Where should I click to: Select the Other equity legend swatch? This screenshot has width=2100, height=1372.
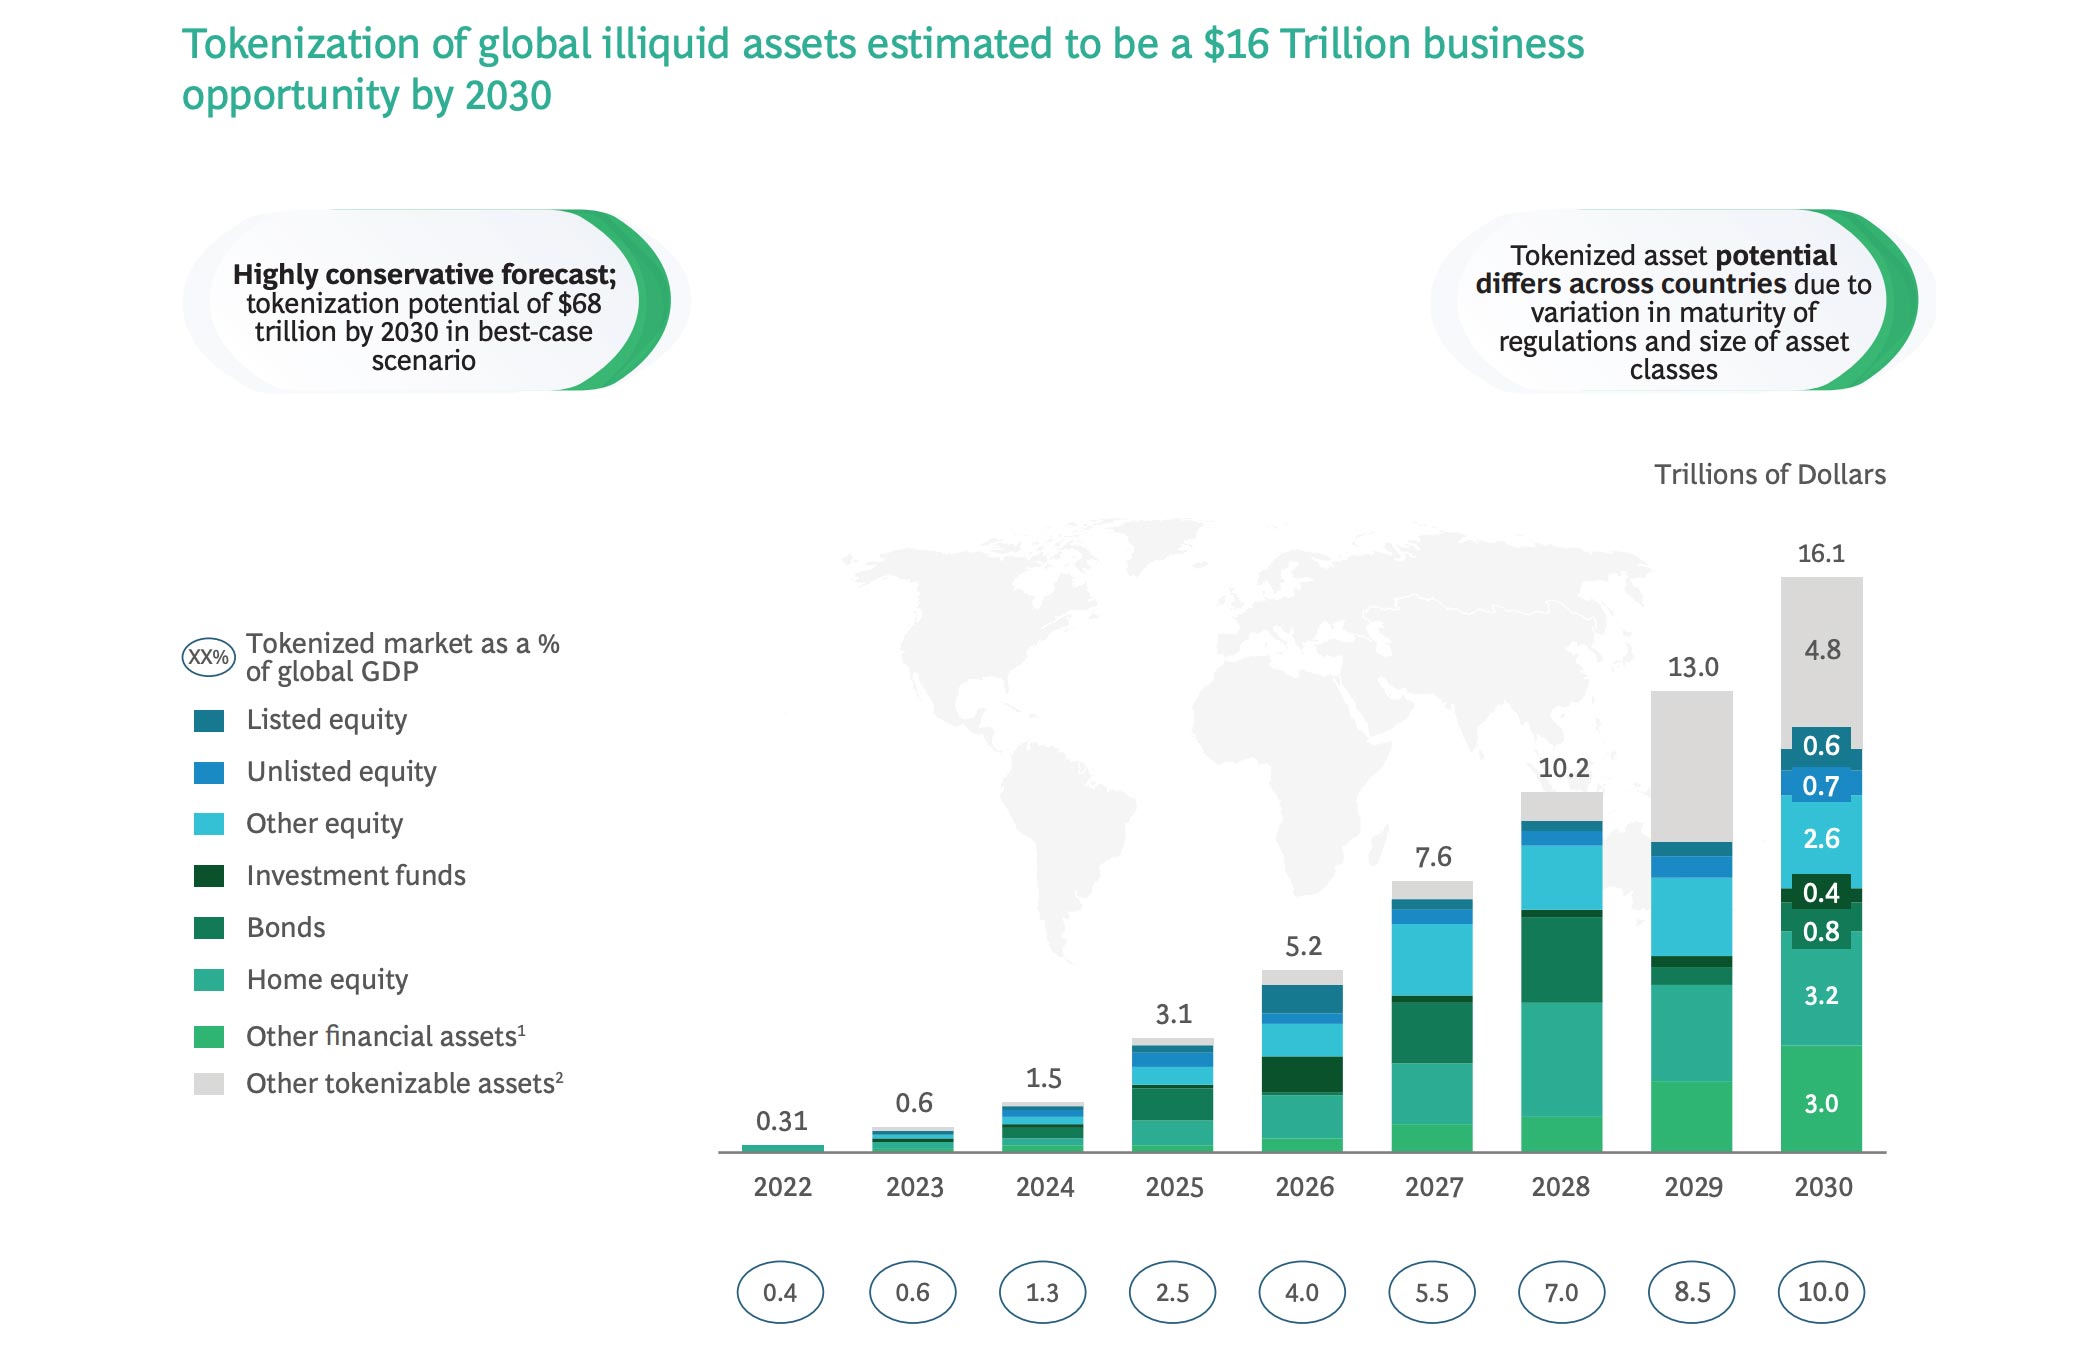pyautogui.click(x=209, y=824)
